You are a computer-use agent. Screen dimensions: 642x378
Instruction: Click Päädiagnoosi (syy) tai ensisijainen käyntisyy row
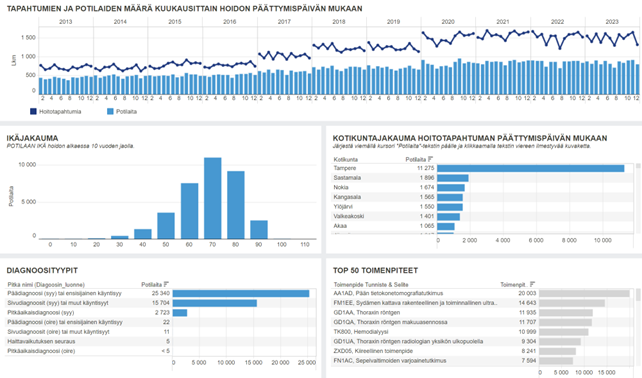tap(160, 294)
